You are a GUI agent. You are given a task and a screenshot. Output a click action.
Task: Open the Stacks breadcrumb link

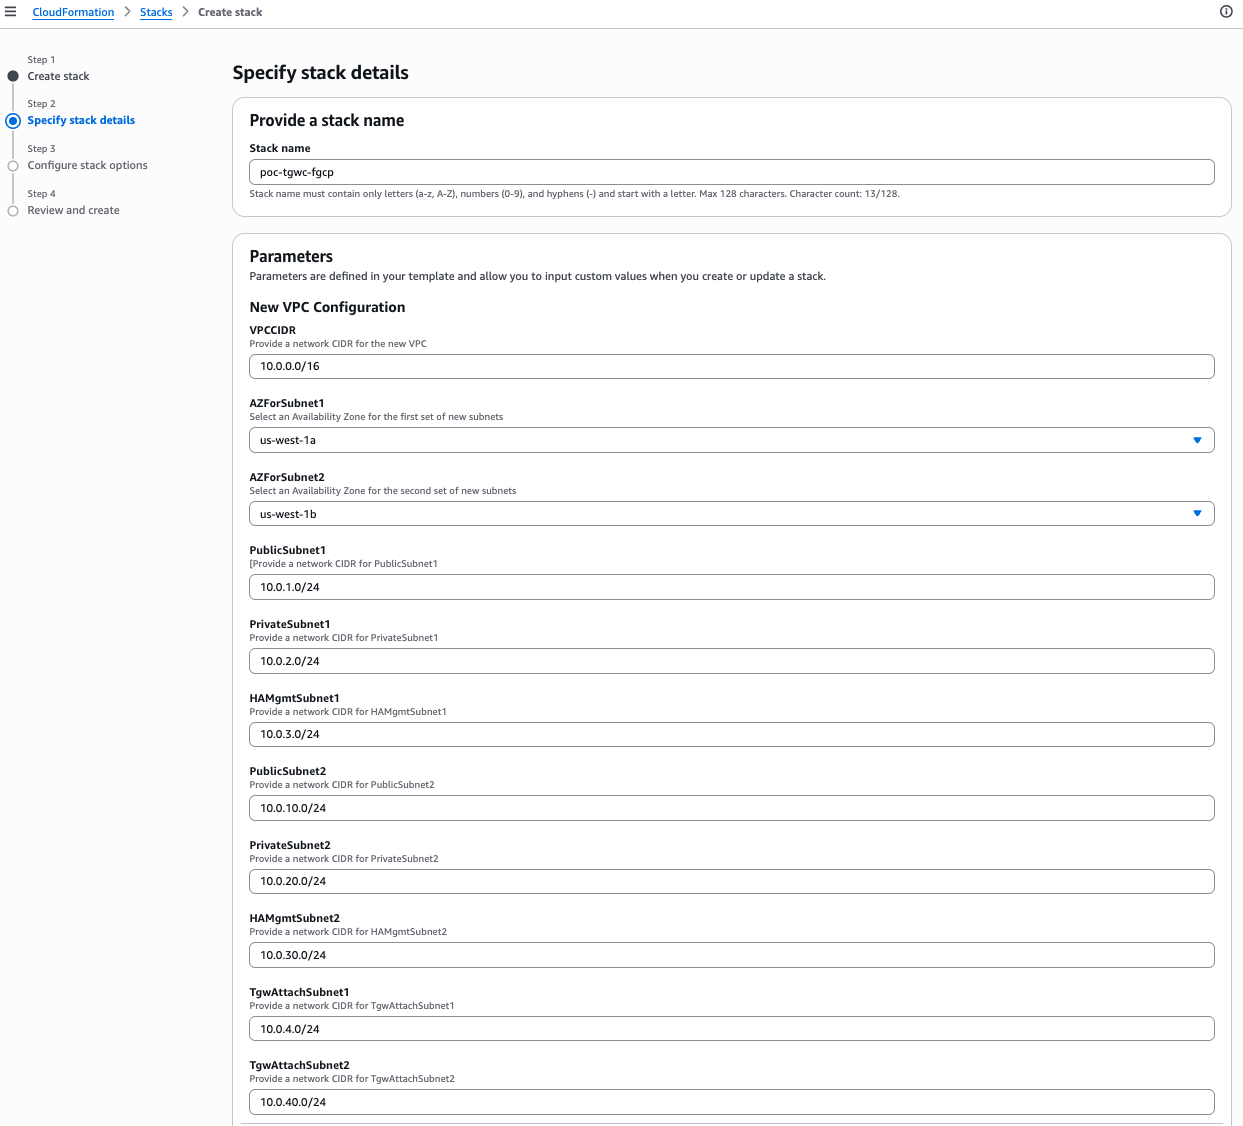click(x=156, y=12)
